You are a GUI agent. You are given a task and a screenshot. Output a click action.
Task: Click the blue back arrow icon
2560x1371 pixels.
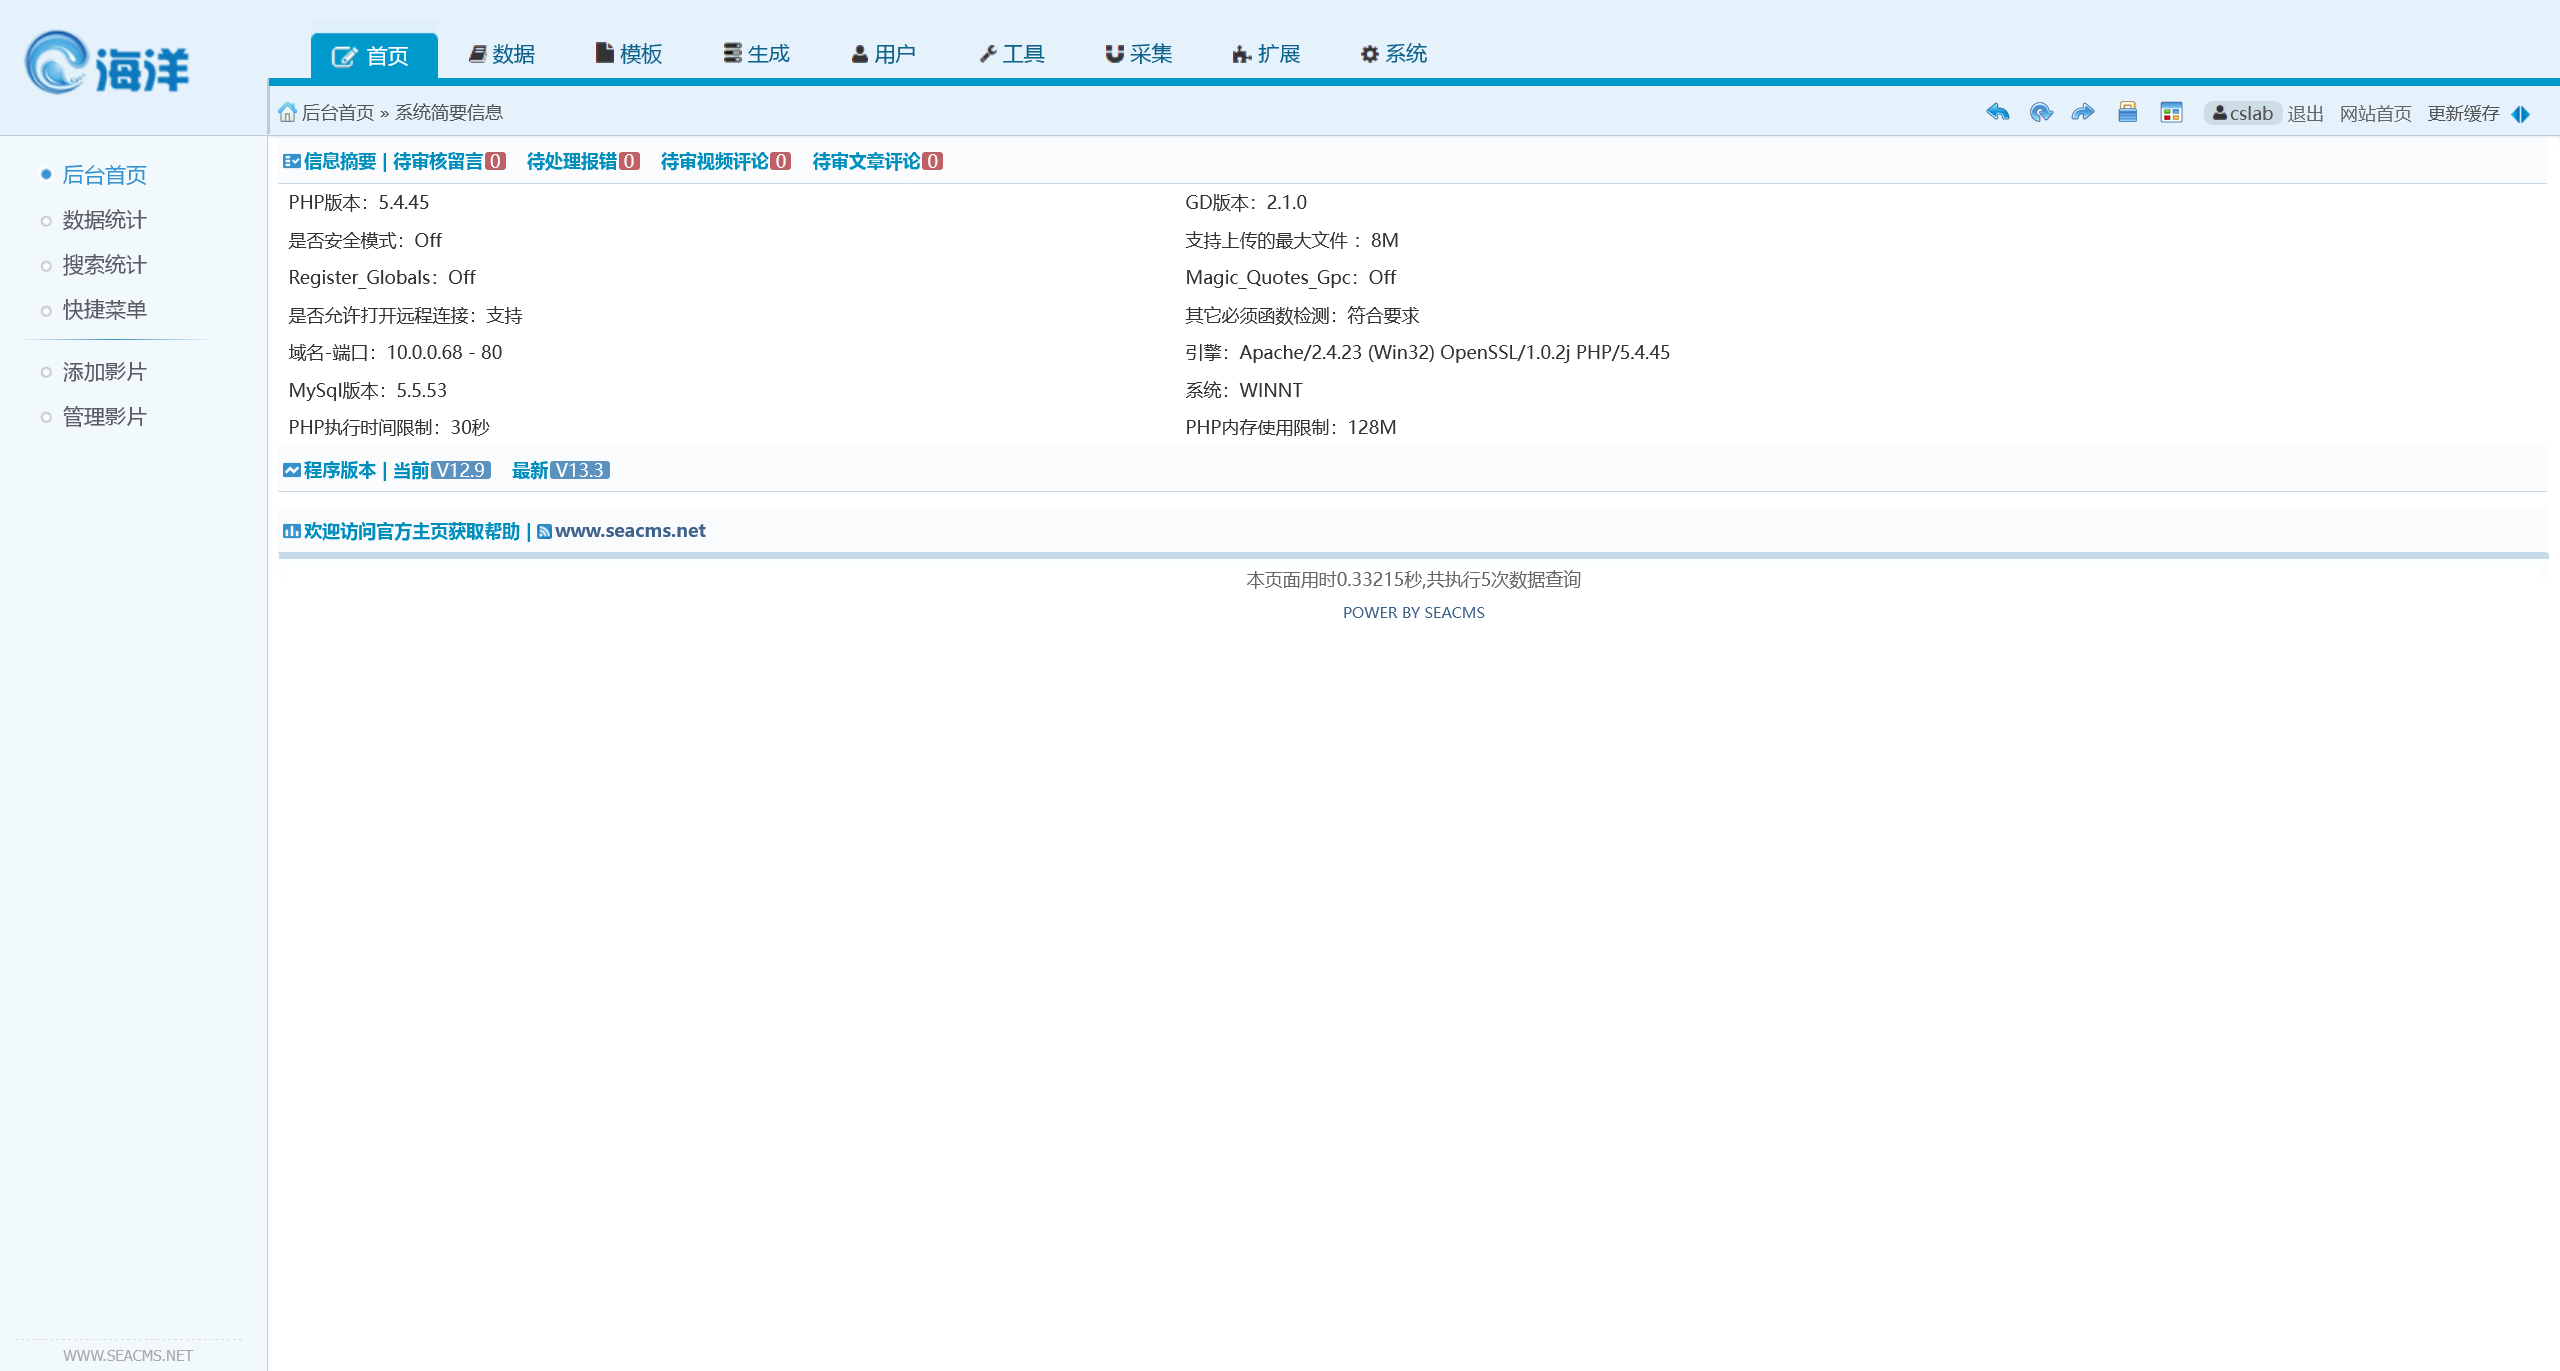pos(1997,112)
